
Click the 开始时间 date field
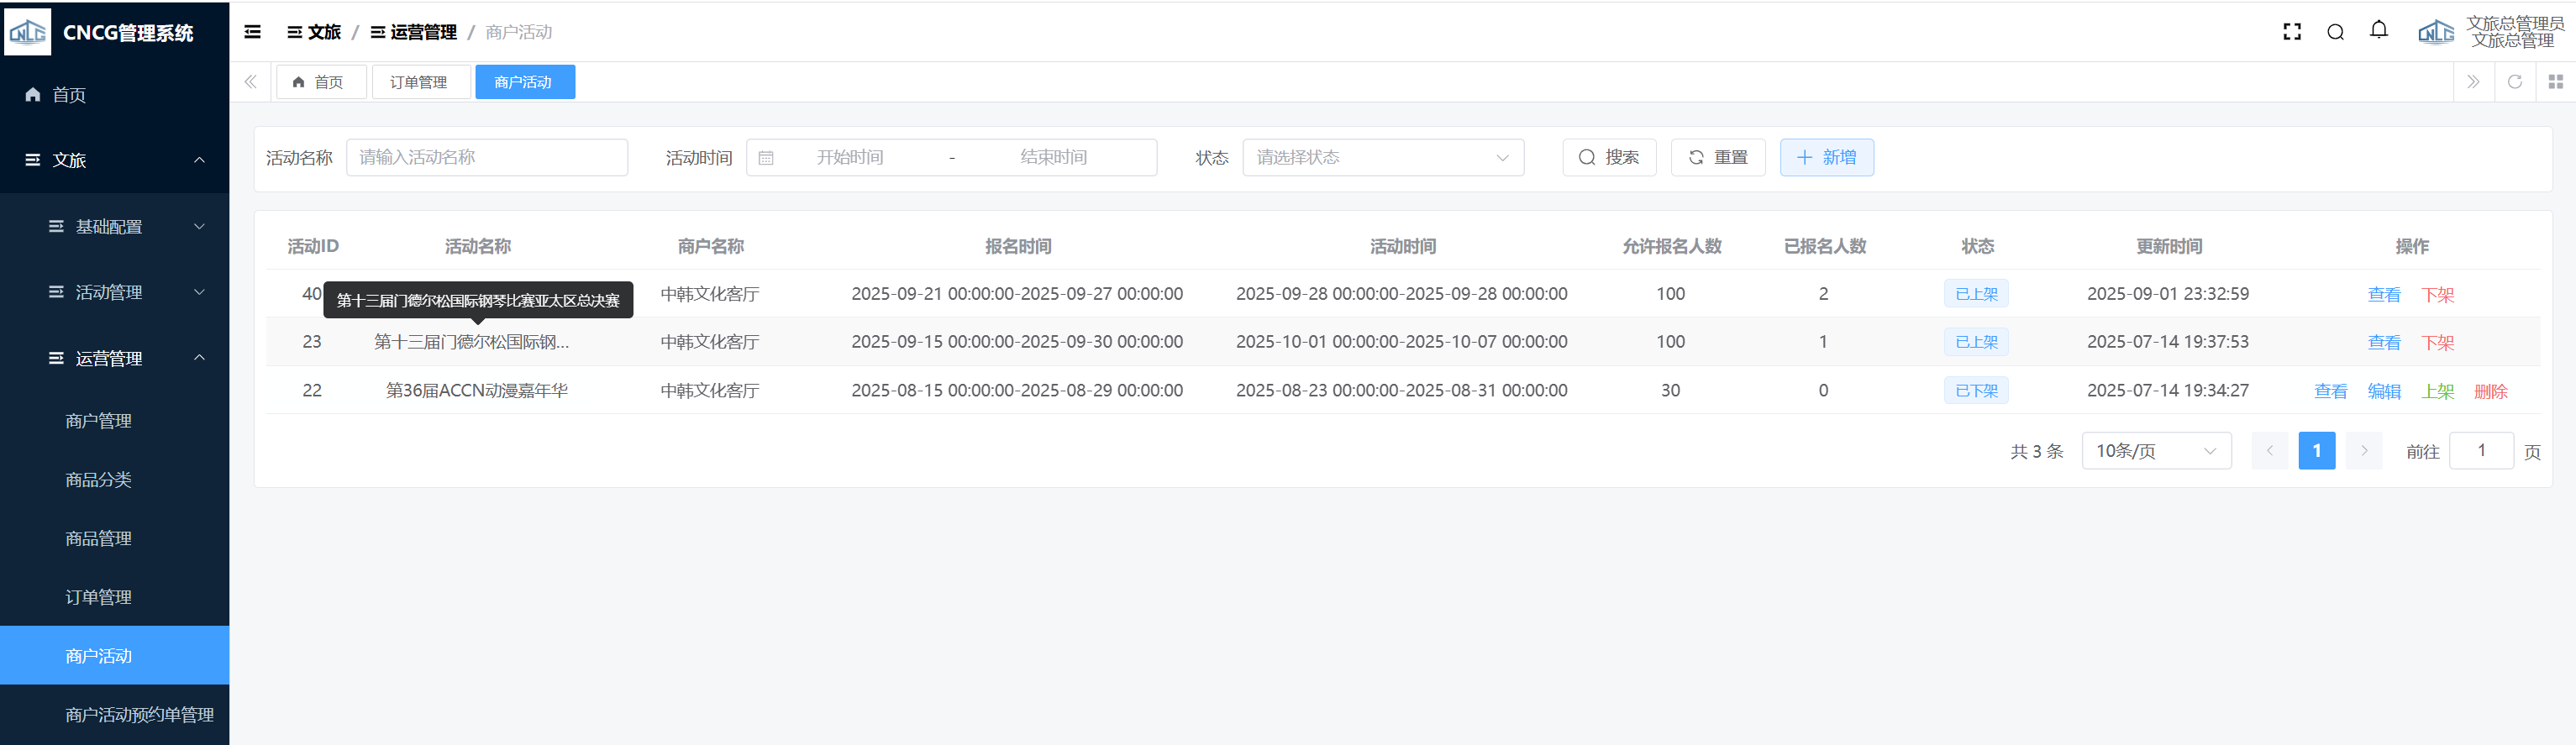[849, 158]
